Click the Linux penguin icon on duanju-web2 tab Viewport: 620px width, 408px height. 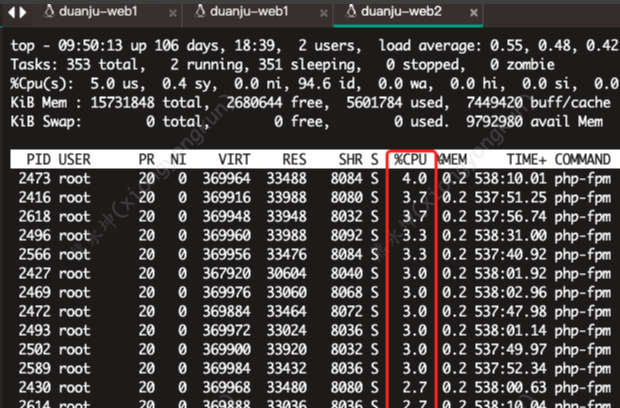click(351, 11)
